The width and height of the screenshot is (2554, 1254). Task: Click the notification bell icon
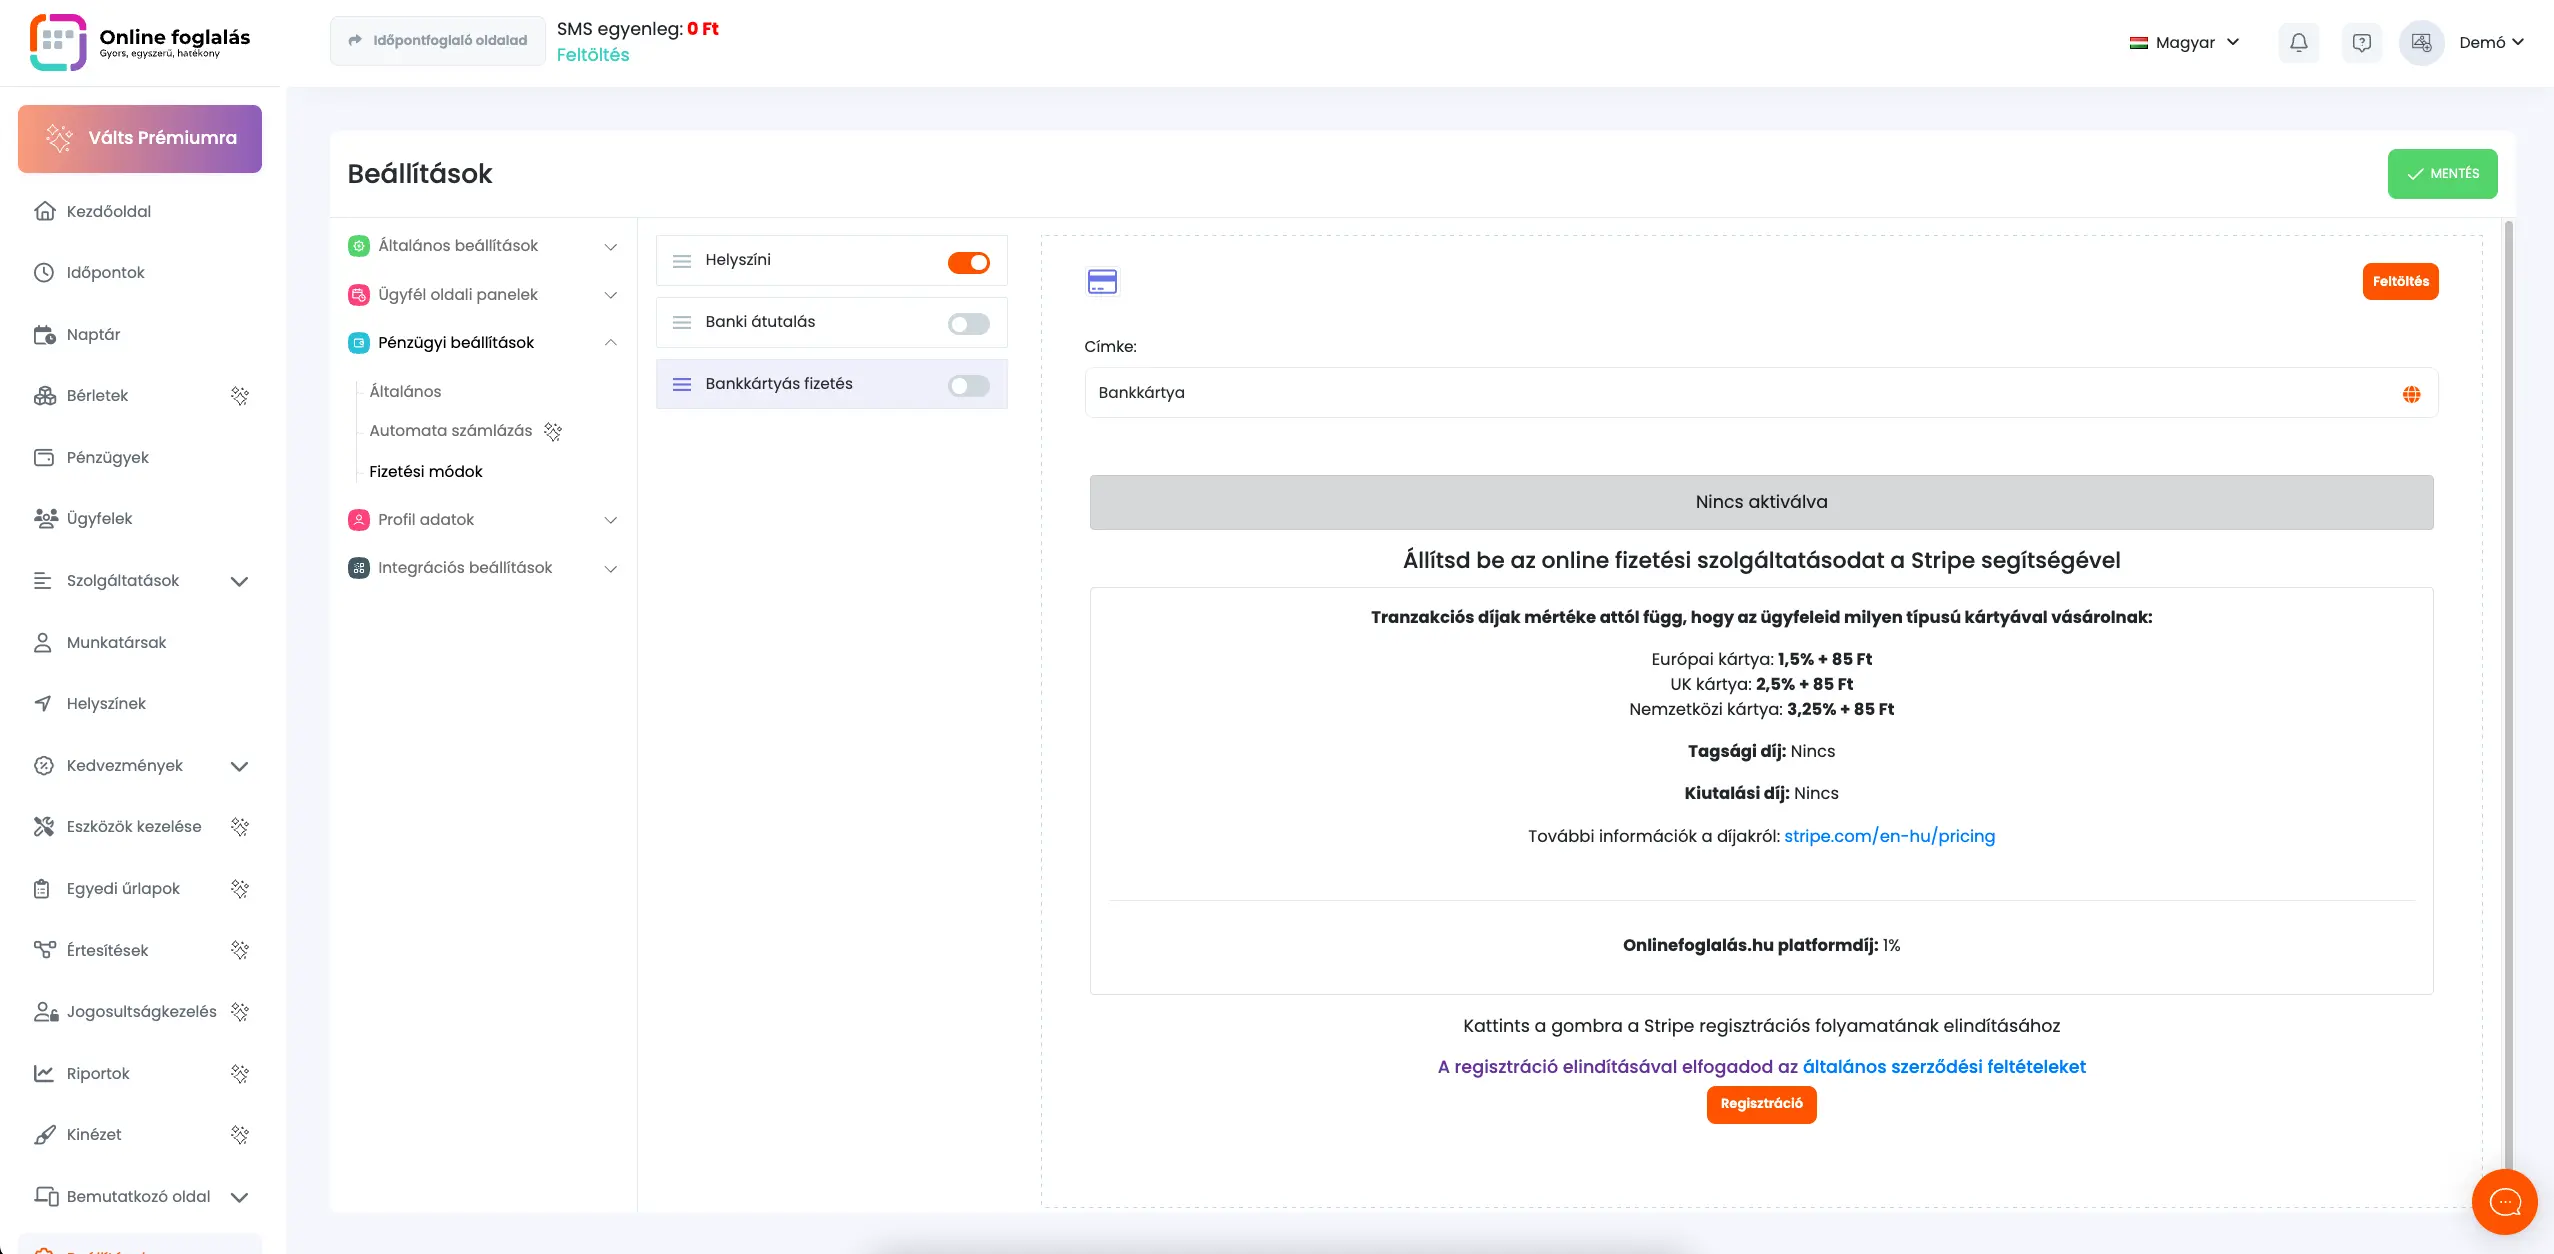(x=2298, y=42)
